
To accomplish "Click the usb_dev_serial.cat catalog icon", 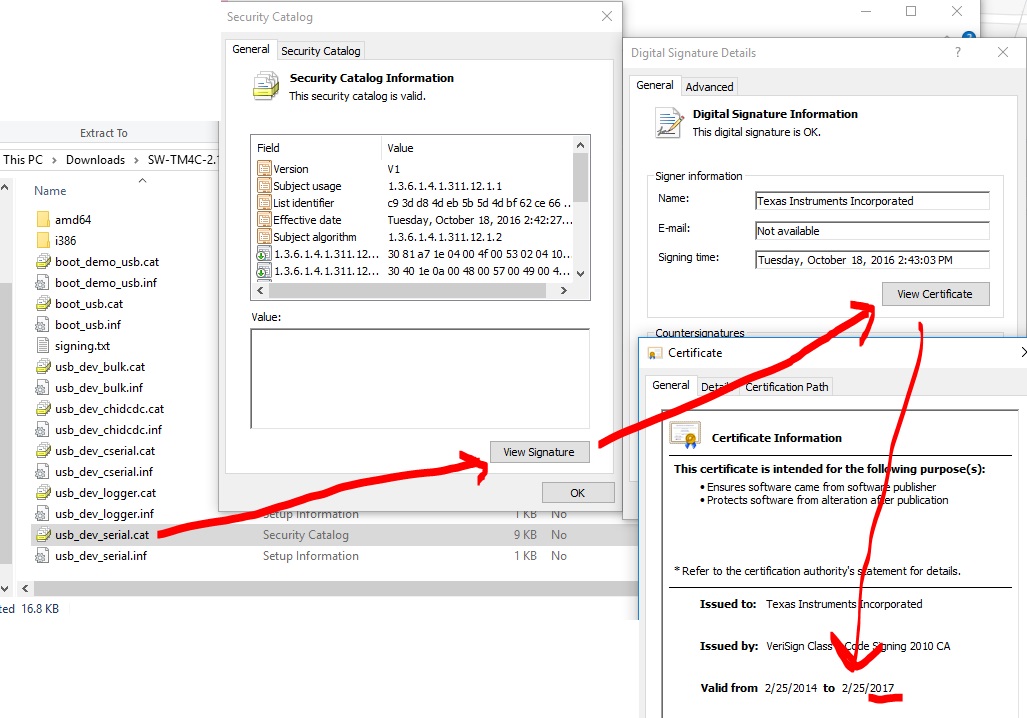I will 43,534.
